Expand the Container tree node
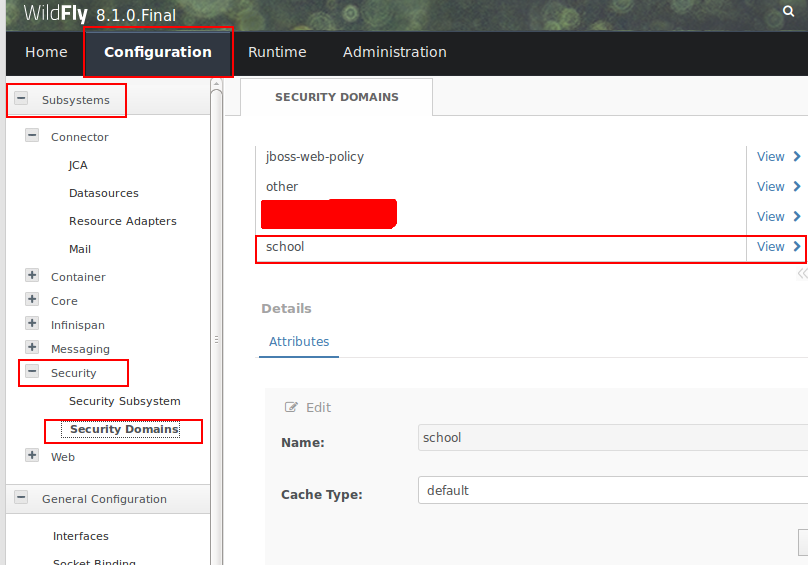This screenshot has width=808, height=565. click(x=32, y=275)
